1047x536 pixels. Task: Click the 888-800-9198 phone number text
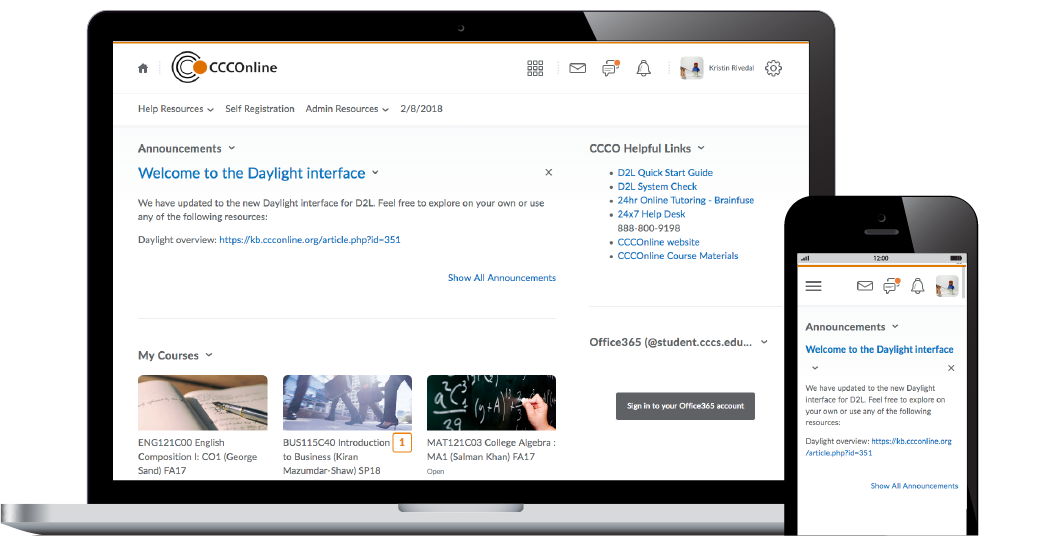point(649,228)
